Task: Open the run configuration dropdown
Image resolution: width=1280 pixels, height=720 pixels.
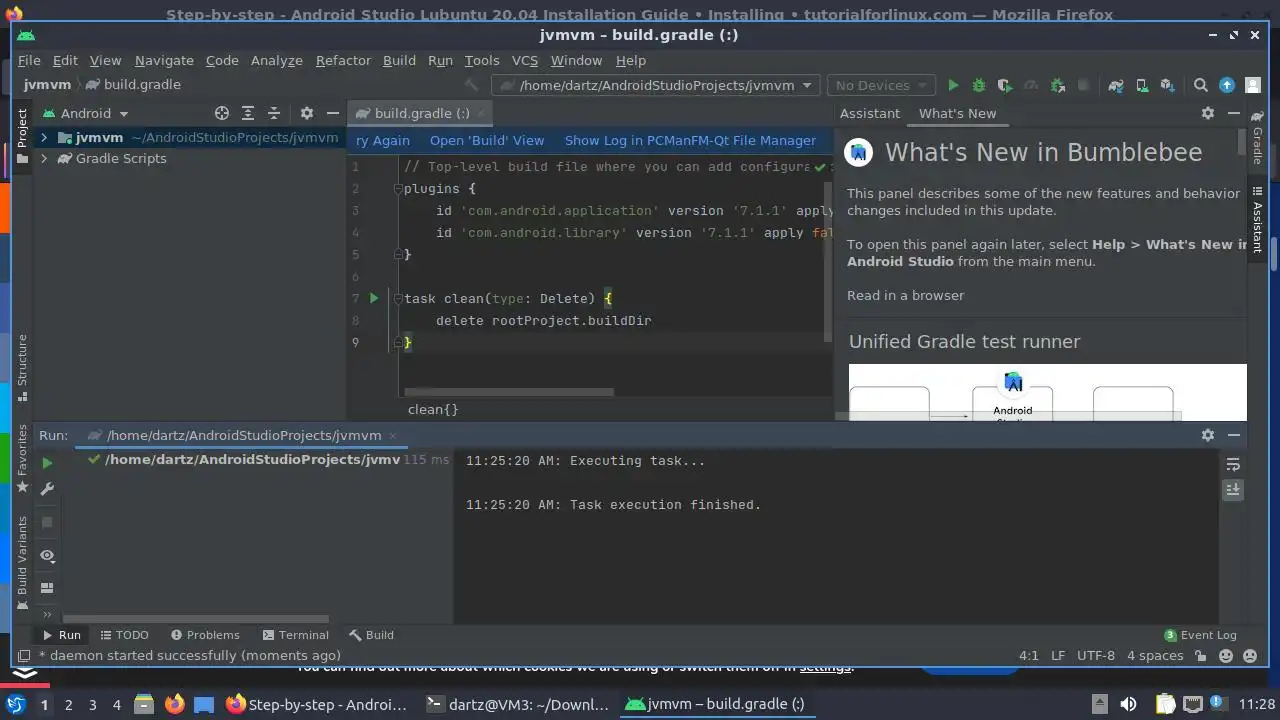Action: pos(656,85)
